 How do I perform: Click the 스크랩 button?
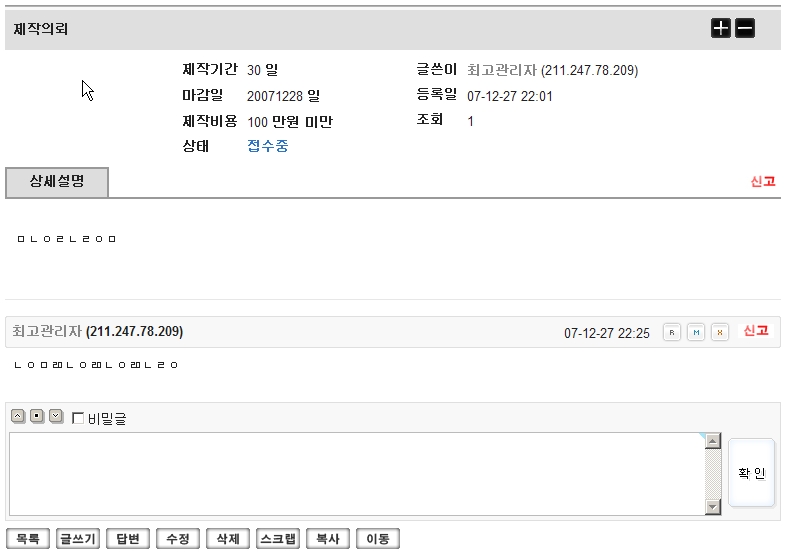point(277,539)
